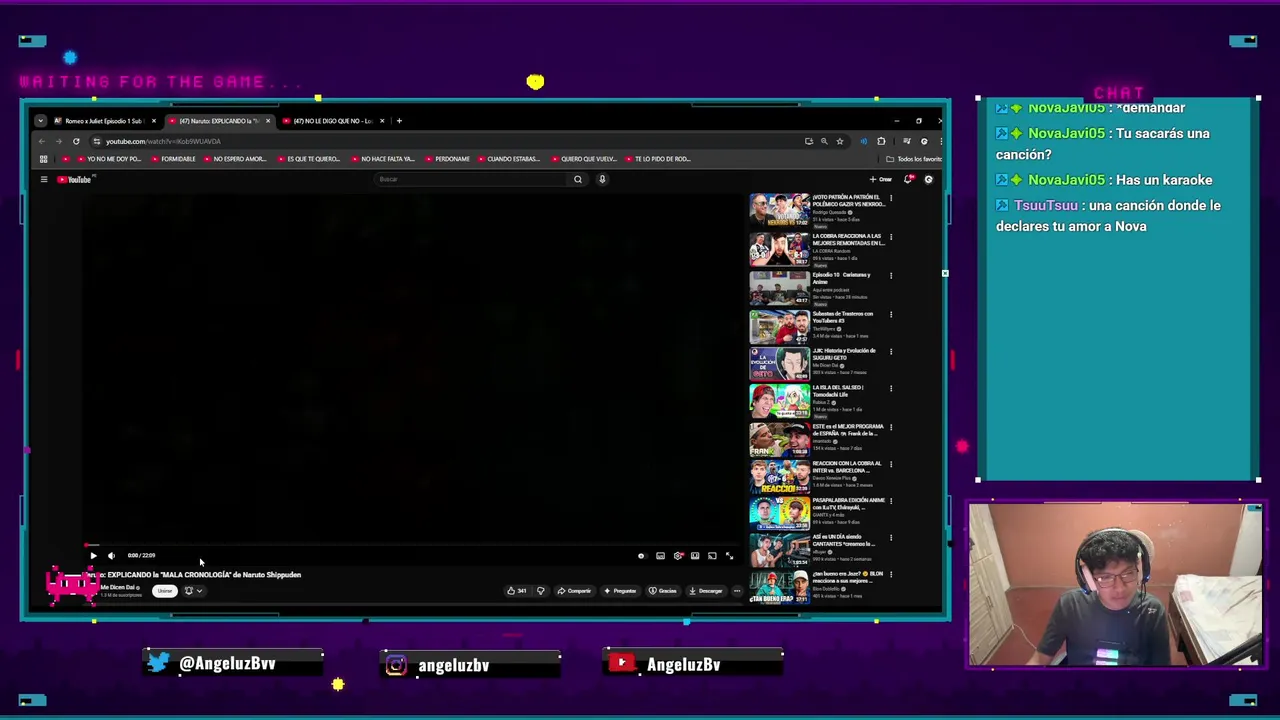The width and height of the screenshot is (1280, 720).
Task: Enter fullscreen in the video player
Action: pos(729,555)
